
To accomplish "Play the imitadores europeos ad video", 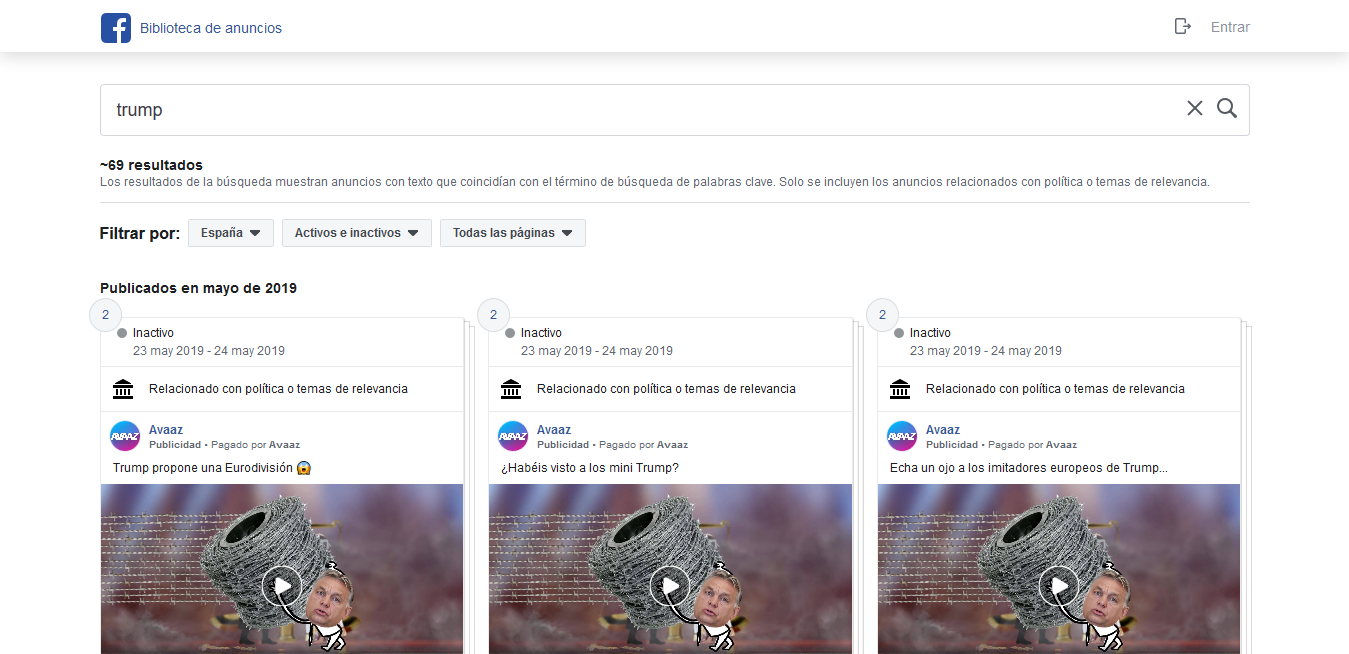I will click(1059, 587).
